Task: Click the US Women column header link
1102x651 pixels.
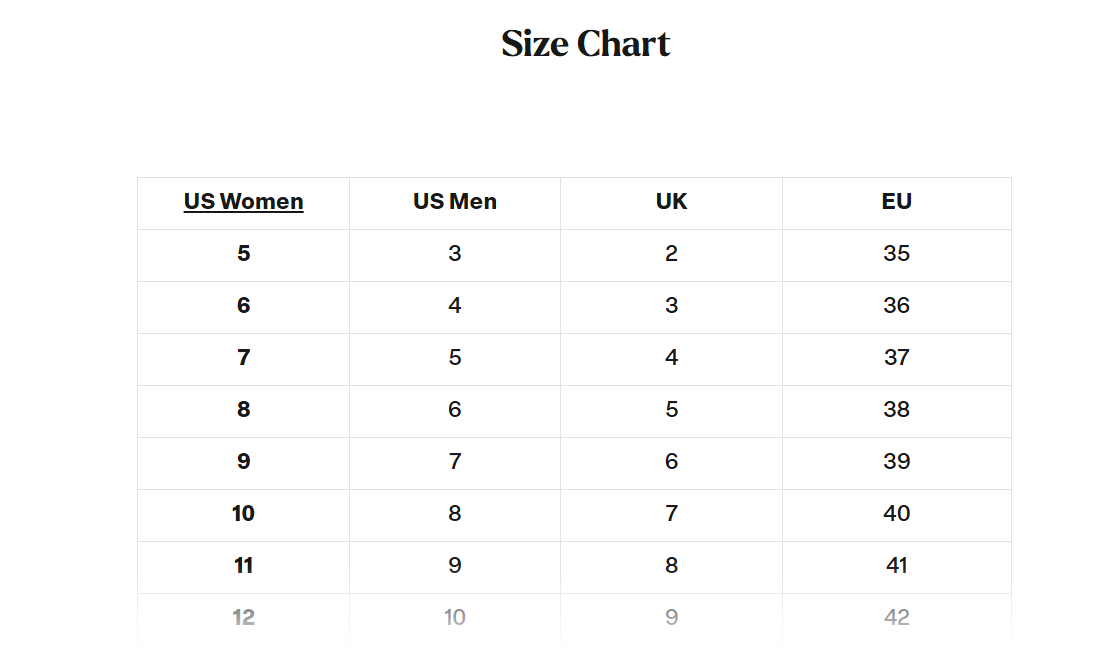Action: tap(243, 202)
